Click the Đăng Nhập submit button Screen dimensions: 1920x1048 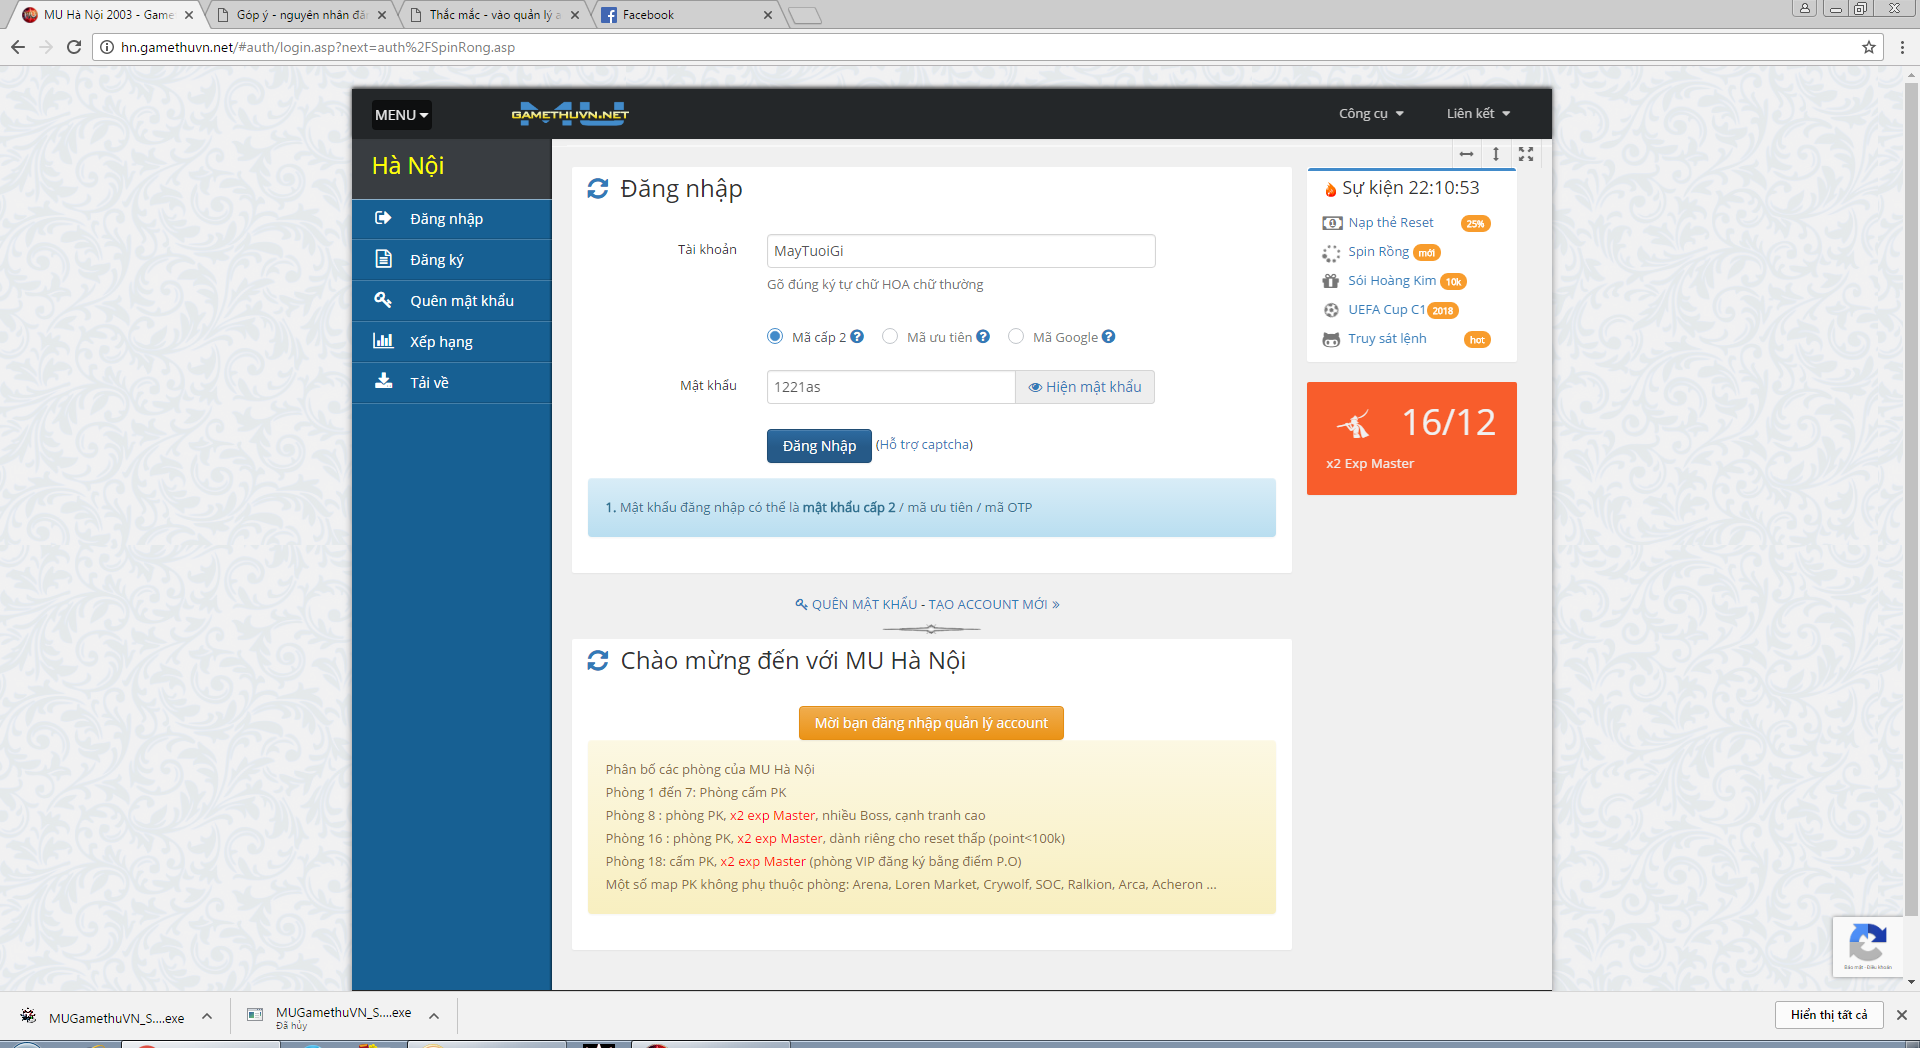coord(819,446)
